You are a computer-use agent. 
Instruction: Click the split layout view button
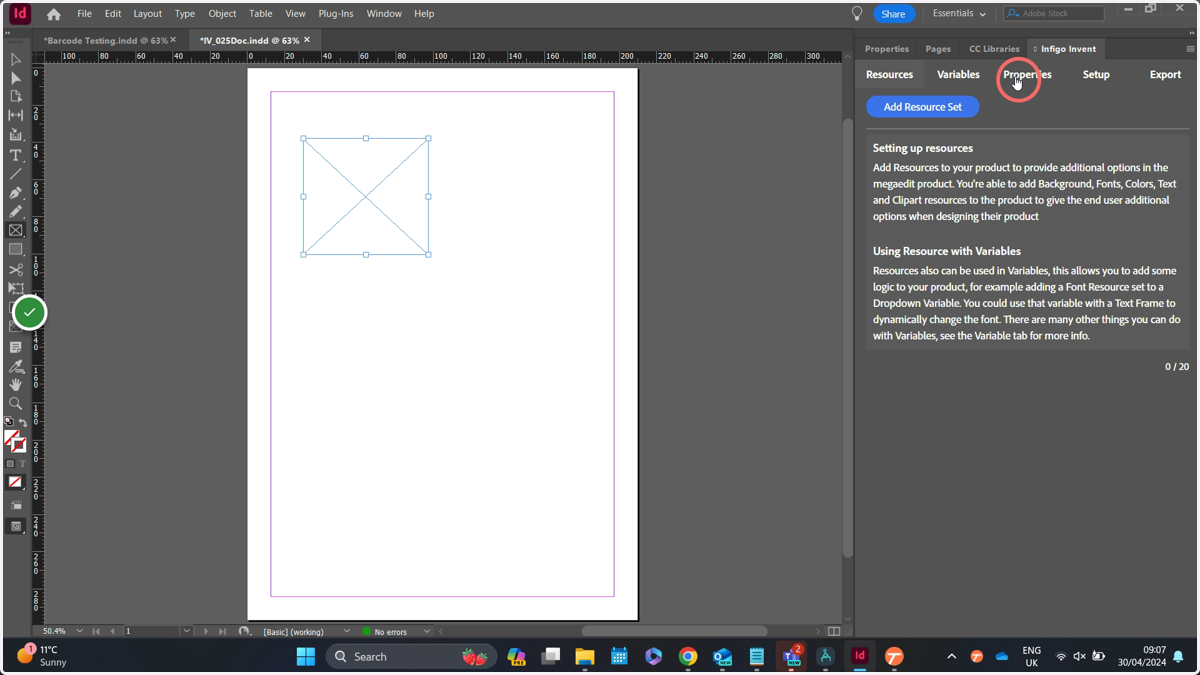tap(834, 632)
